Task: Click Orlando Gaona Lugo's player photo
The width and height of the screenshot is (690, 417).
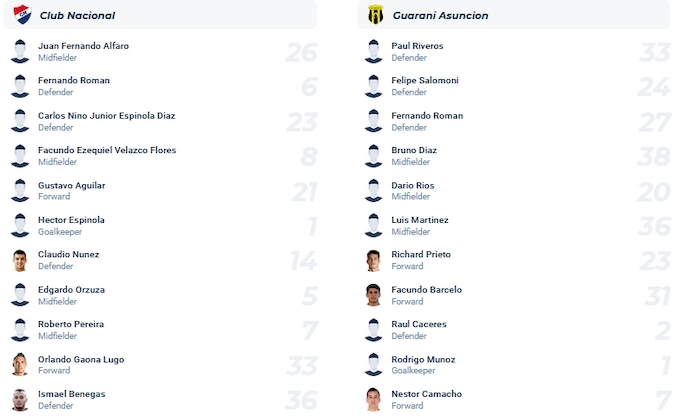Action: tap(20, 365)
